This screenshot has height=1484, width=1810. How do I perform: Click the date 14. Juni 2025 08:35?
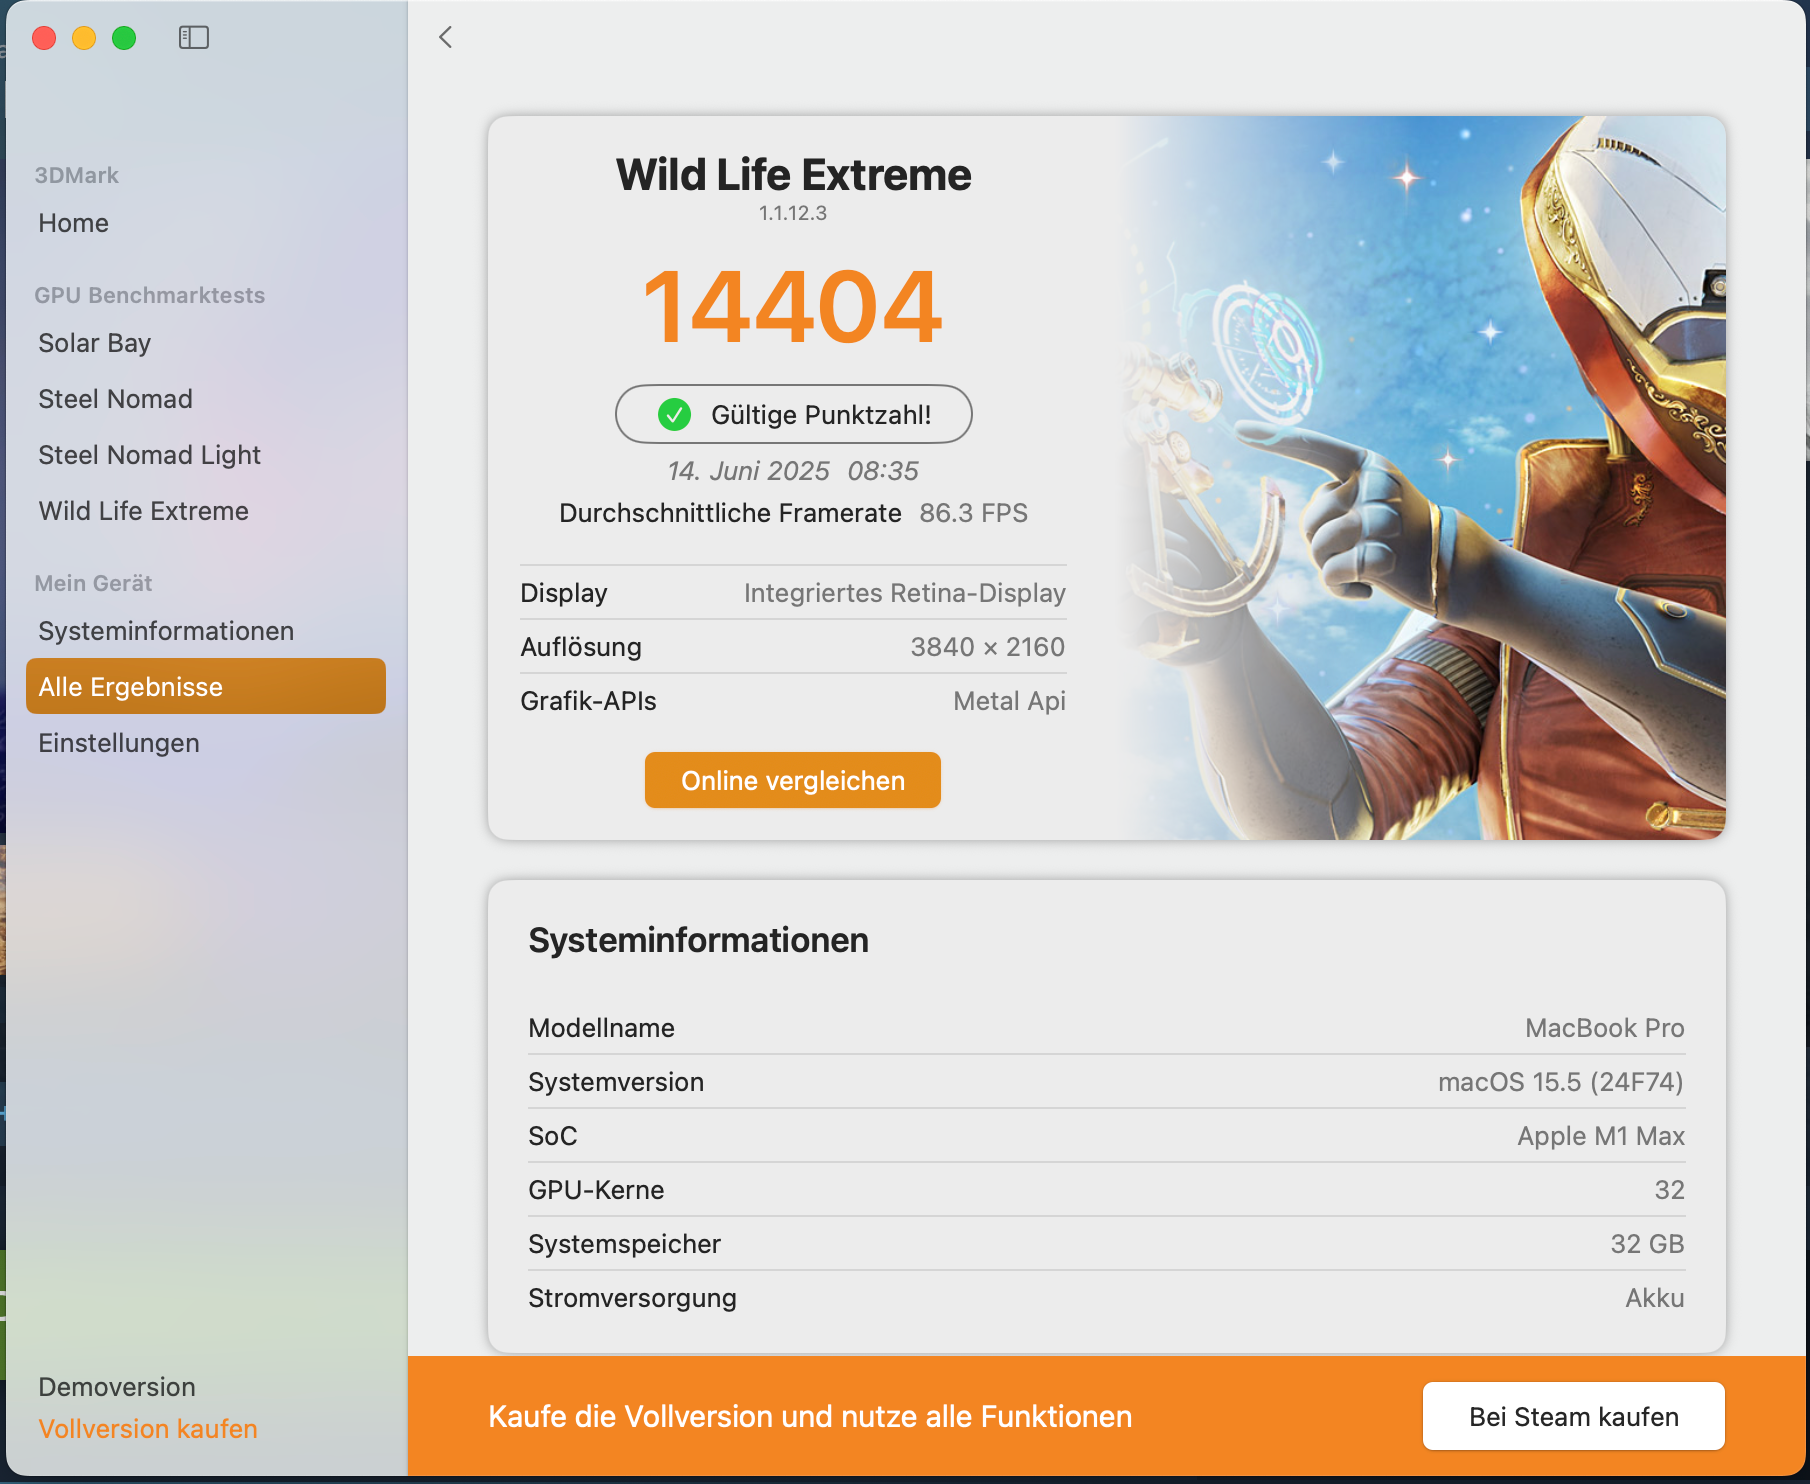tap(793, 471)
